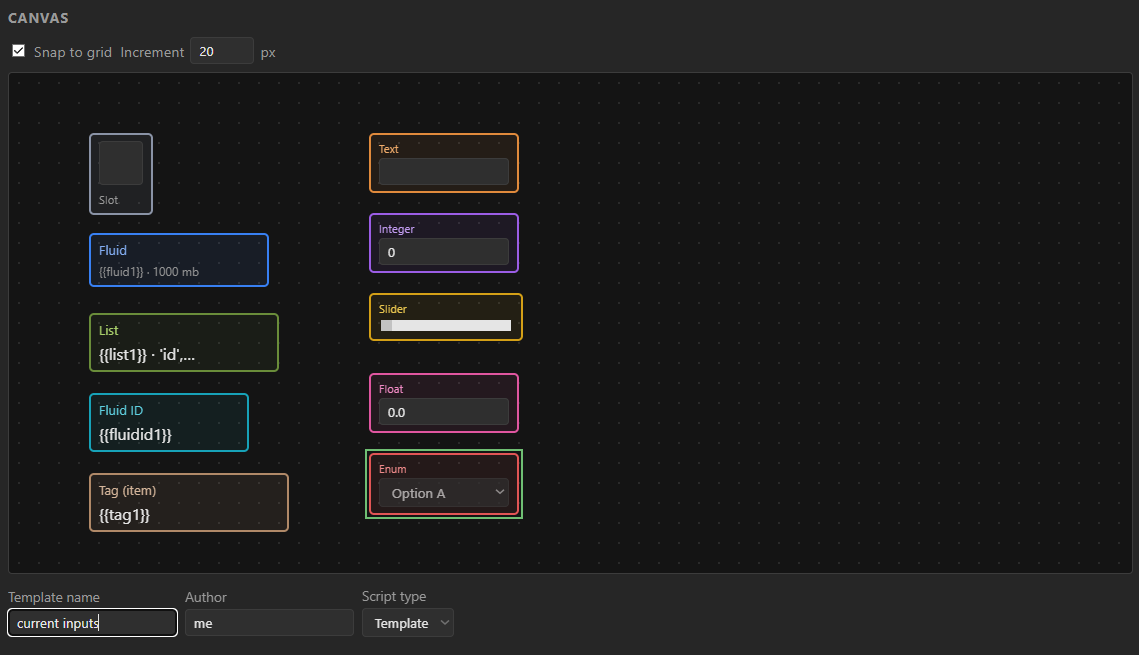This screenshot has height=655, width=1139.
Task: Click the Enum label text
Action: pyautogui.click(x=392, y=469)
